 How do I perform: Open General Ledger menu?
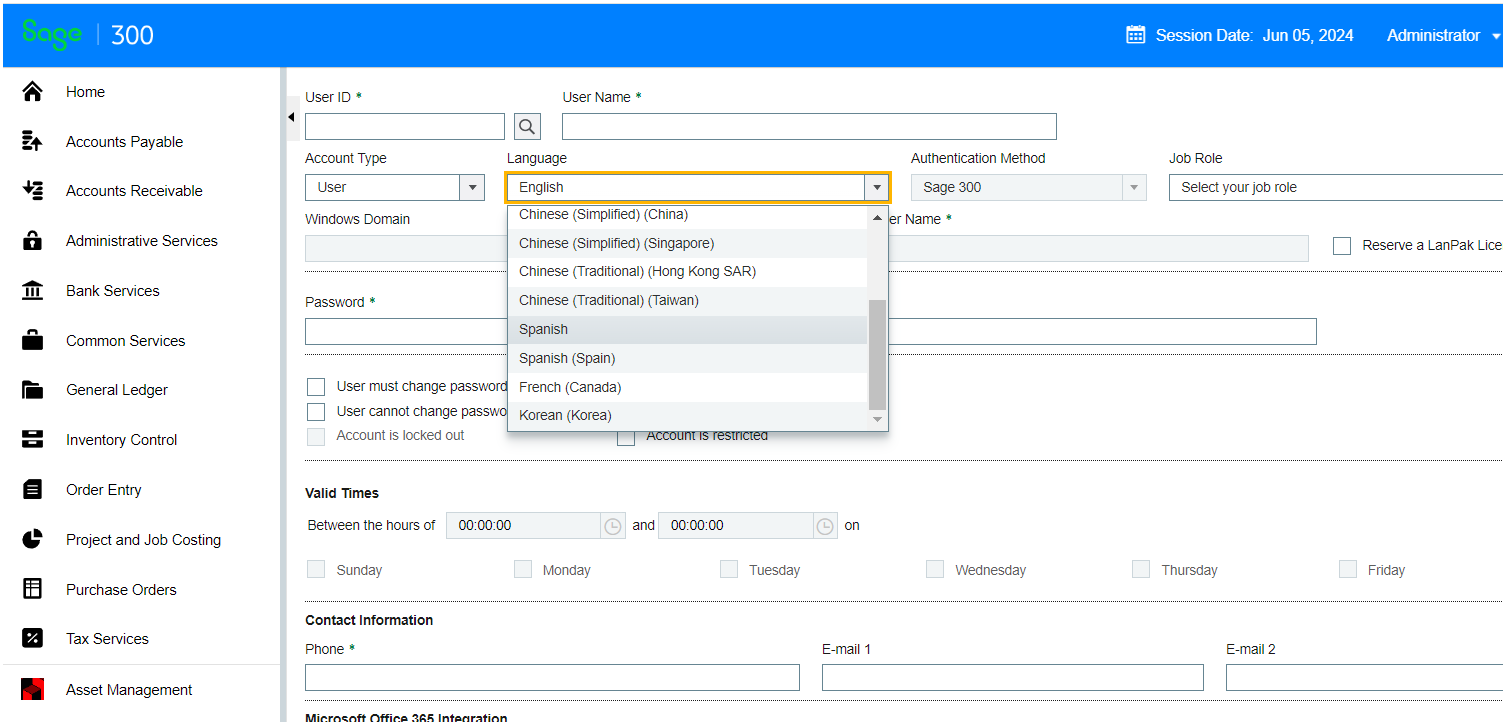[117, 390]
